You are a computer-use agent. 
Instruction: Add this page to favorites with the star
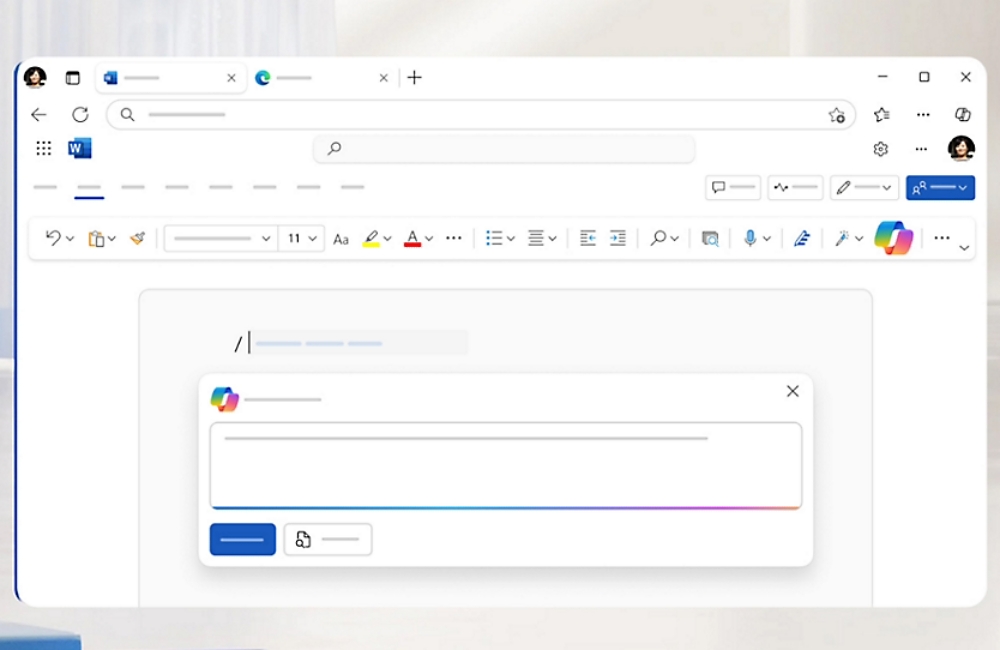[836, 115]
